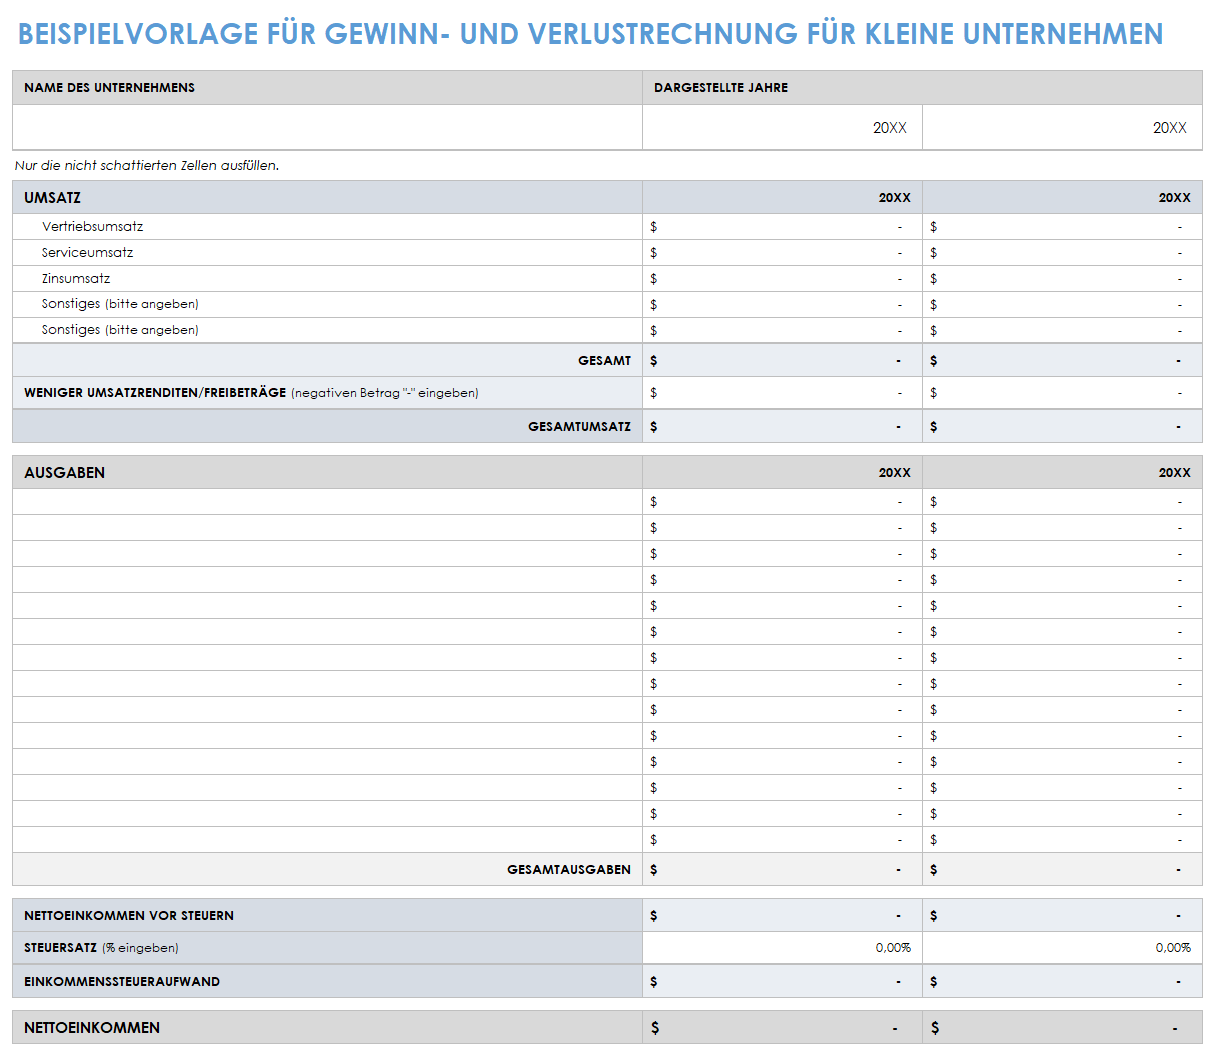This screenshot has height=1055, width=1218.
Task: Click the GESAMT total cell under Umsatz
Action: click(x=781, y=360)
